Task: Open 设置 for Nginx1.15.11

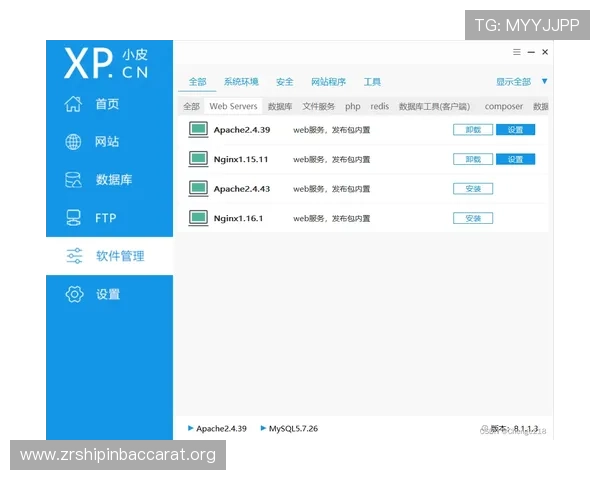Action: click(515, 159)
